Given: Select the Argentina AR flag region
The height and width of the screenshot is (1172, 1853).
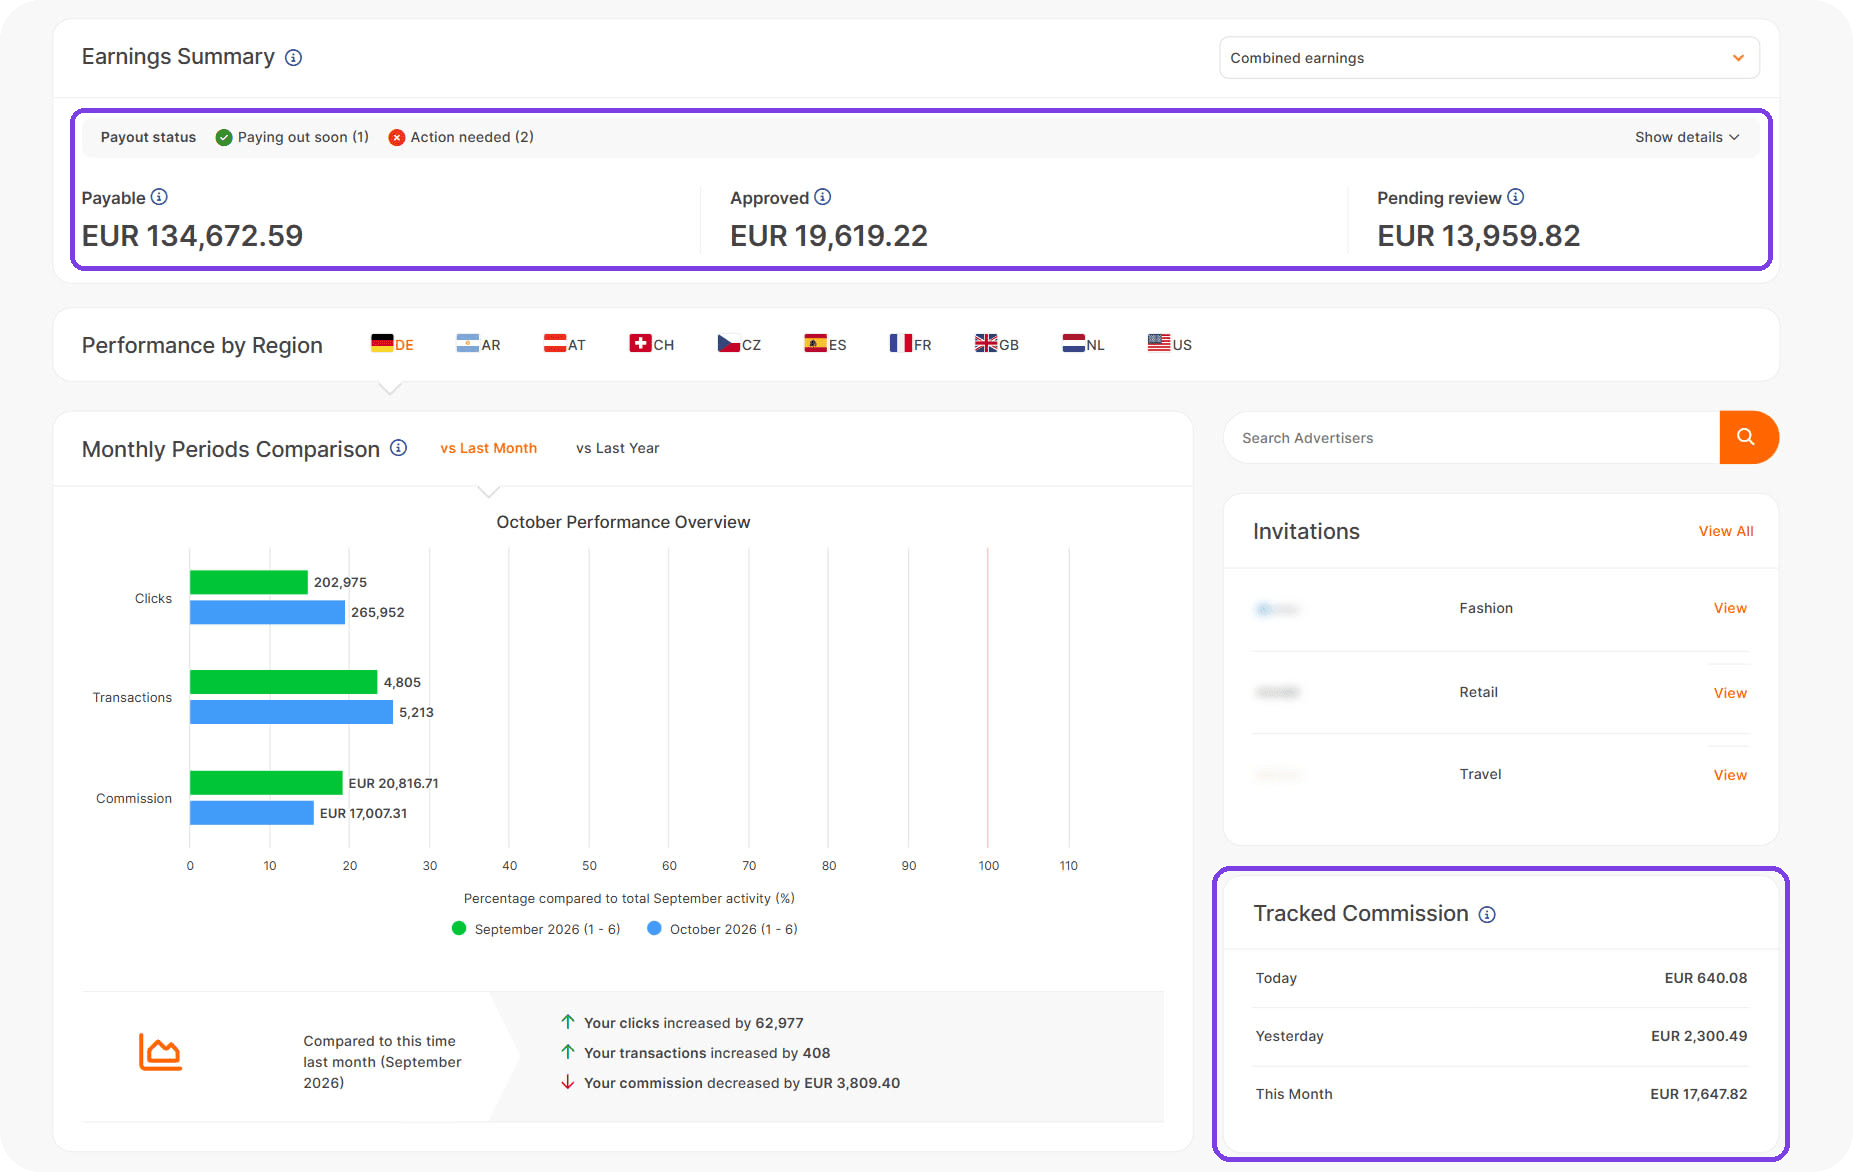Looking at the screenshot, I should (x=478, y=344).
